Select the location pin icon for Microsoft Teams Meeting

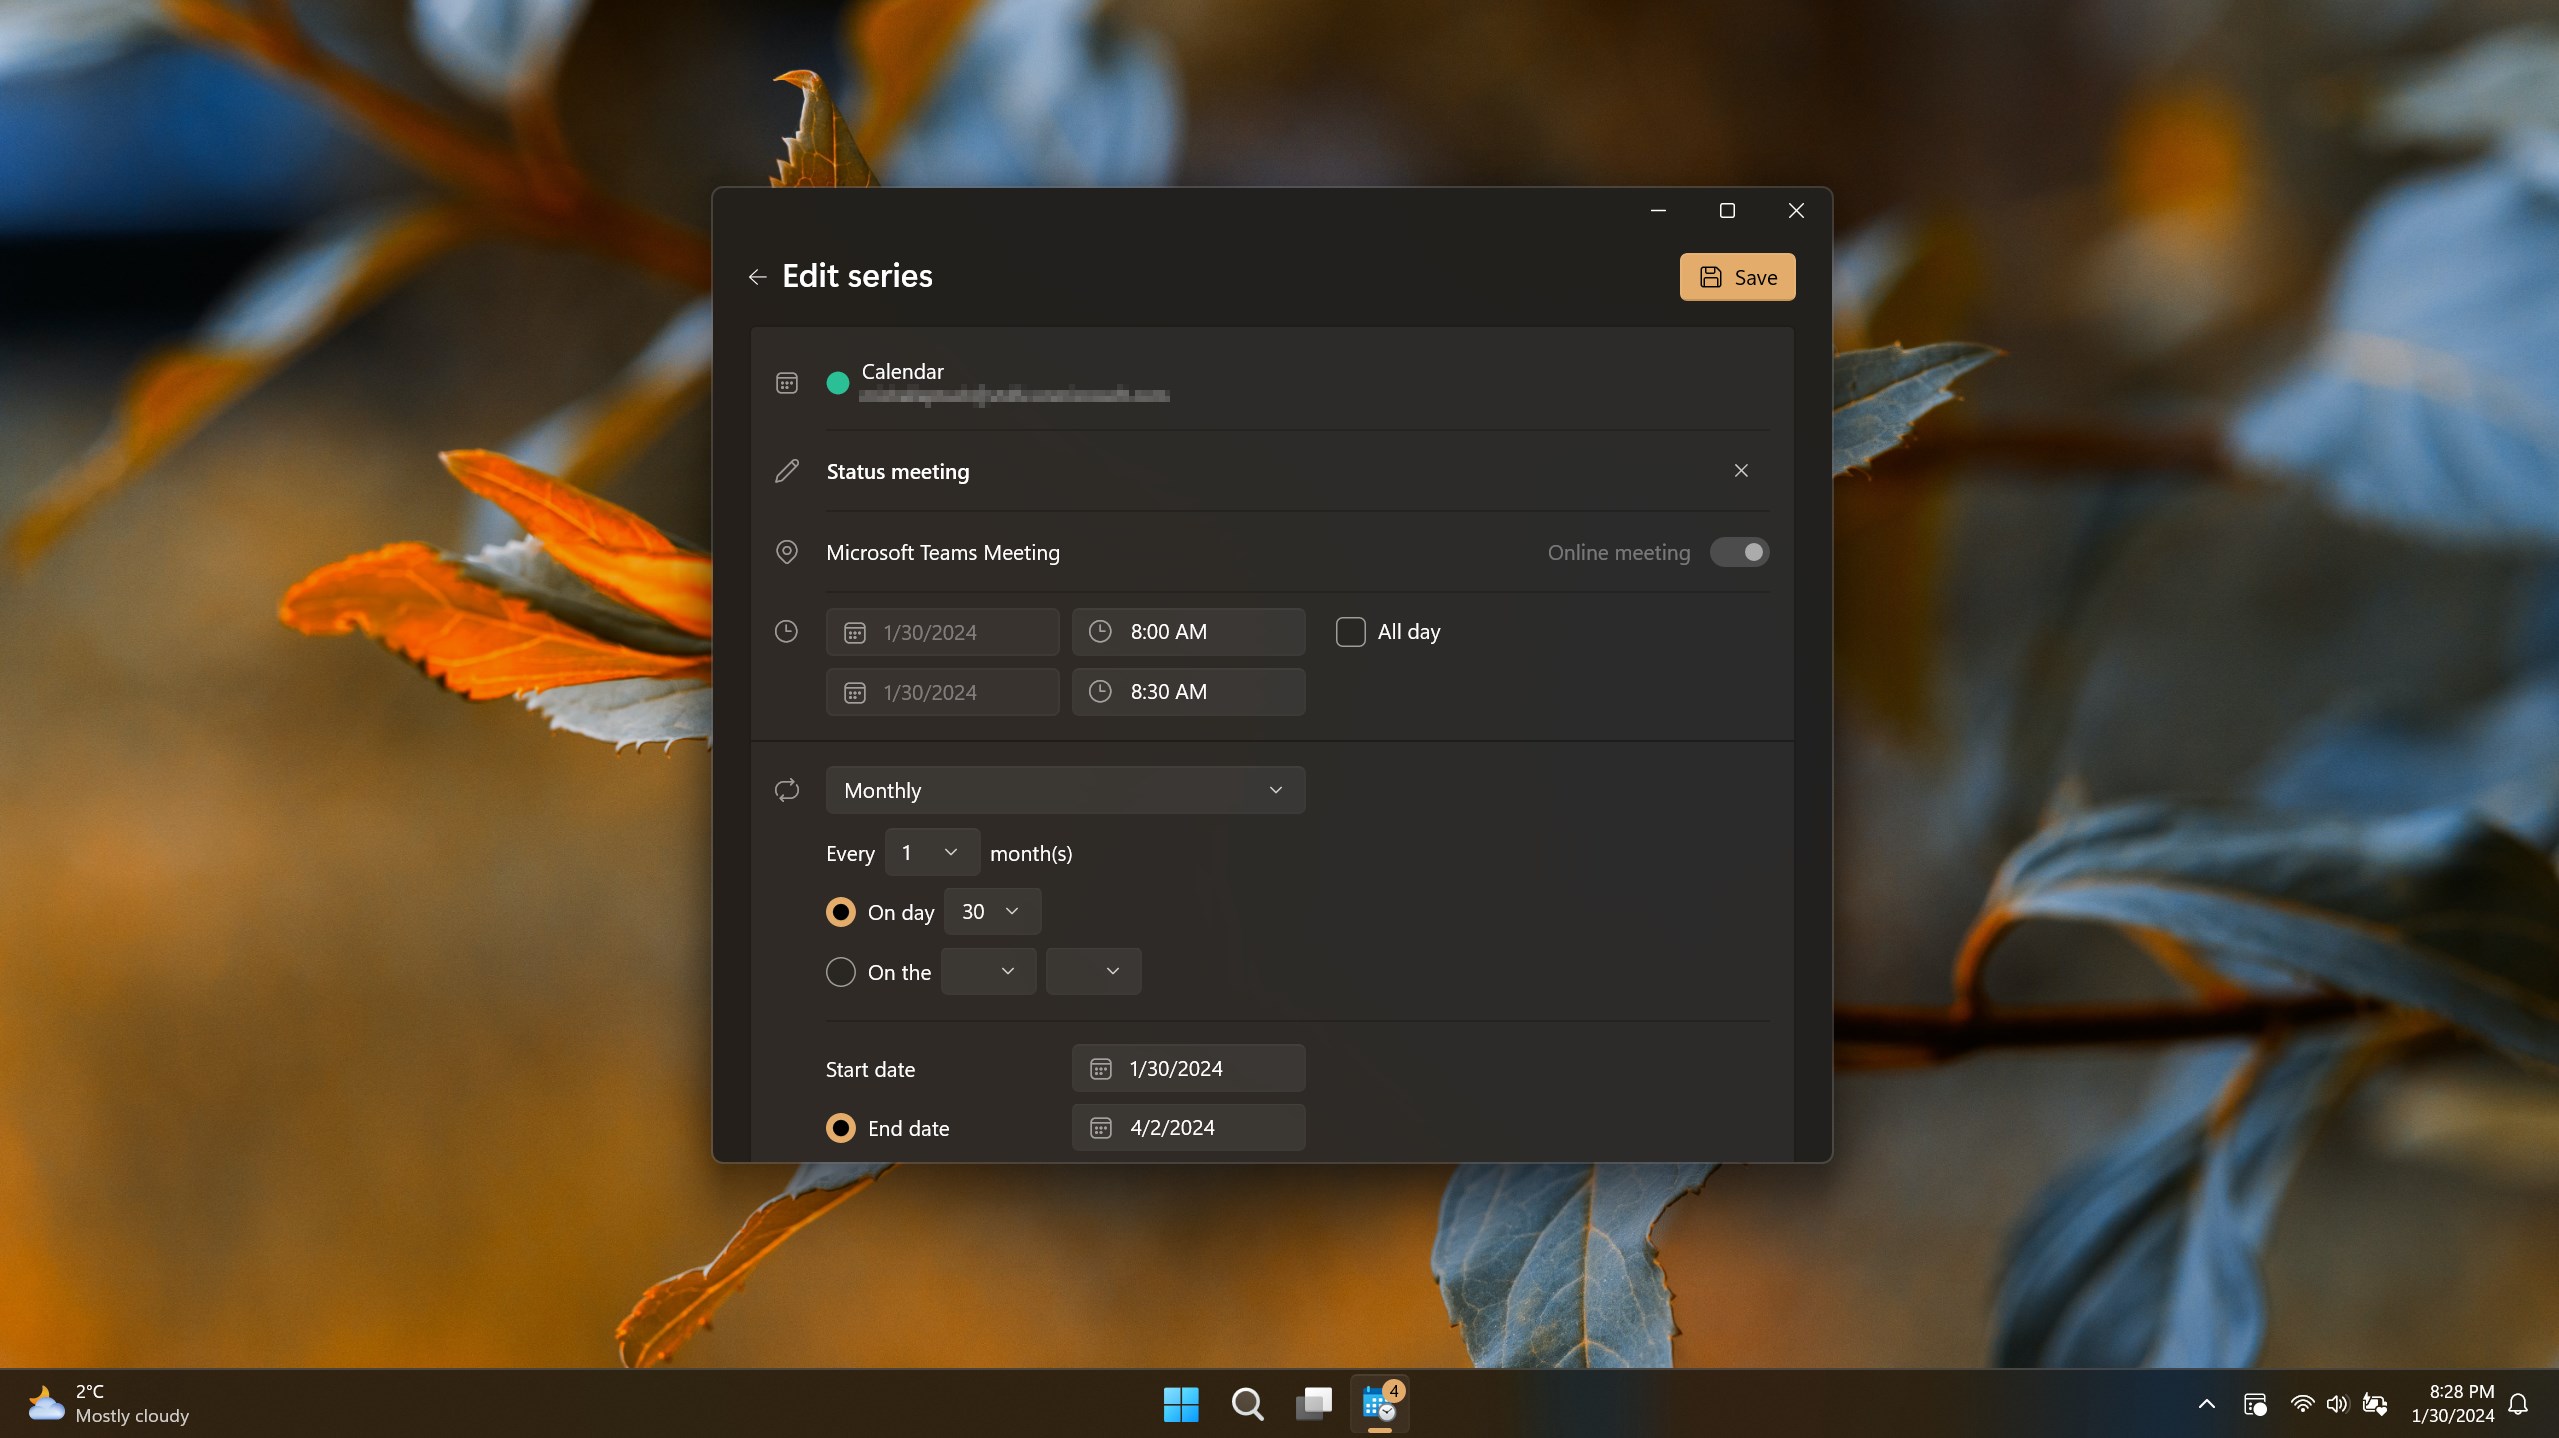point(786,552)
